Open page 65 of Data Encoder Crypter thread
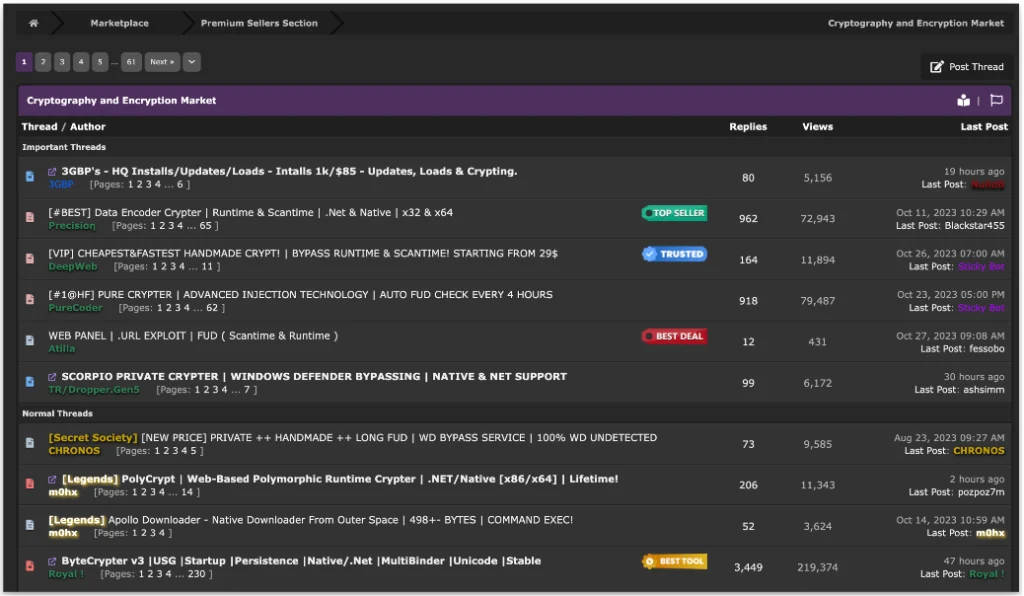The image size is (1024, 596). 205,226
